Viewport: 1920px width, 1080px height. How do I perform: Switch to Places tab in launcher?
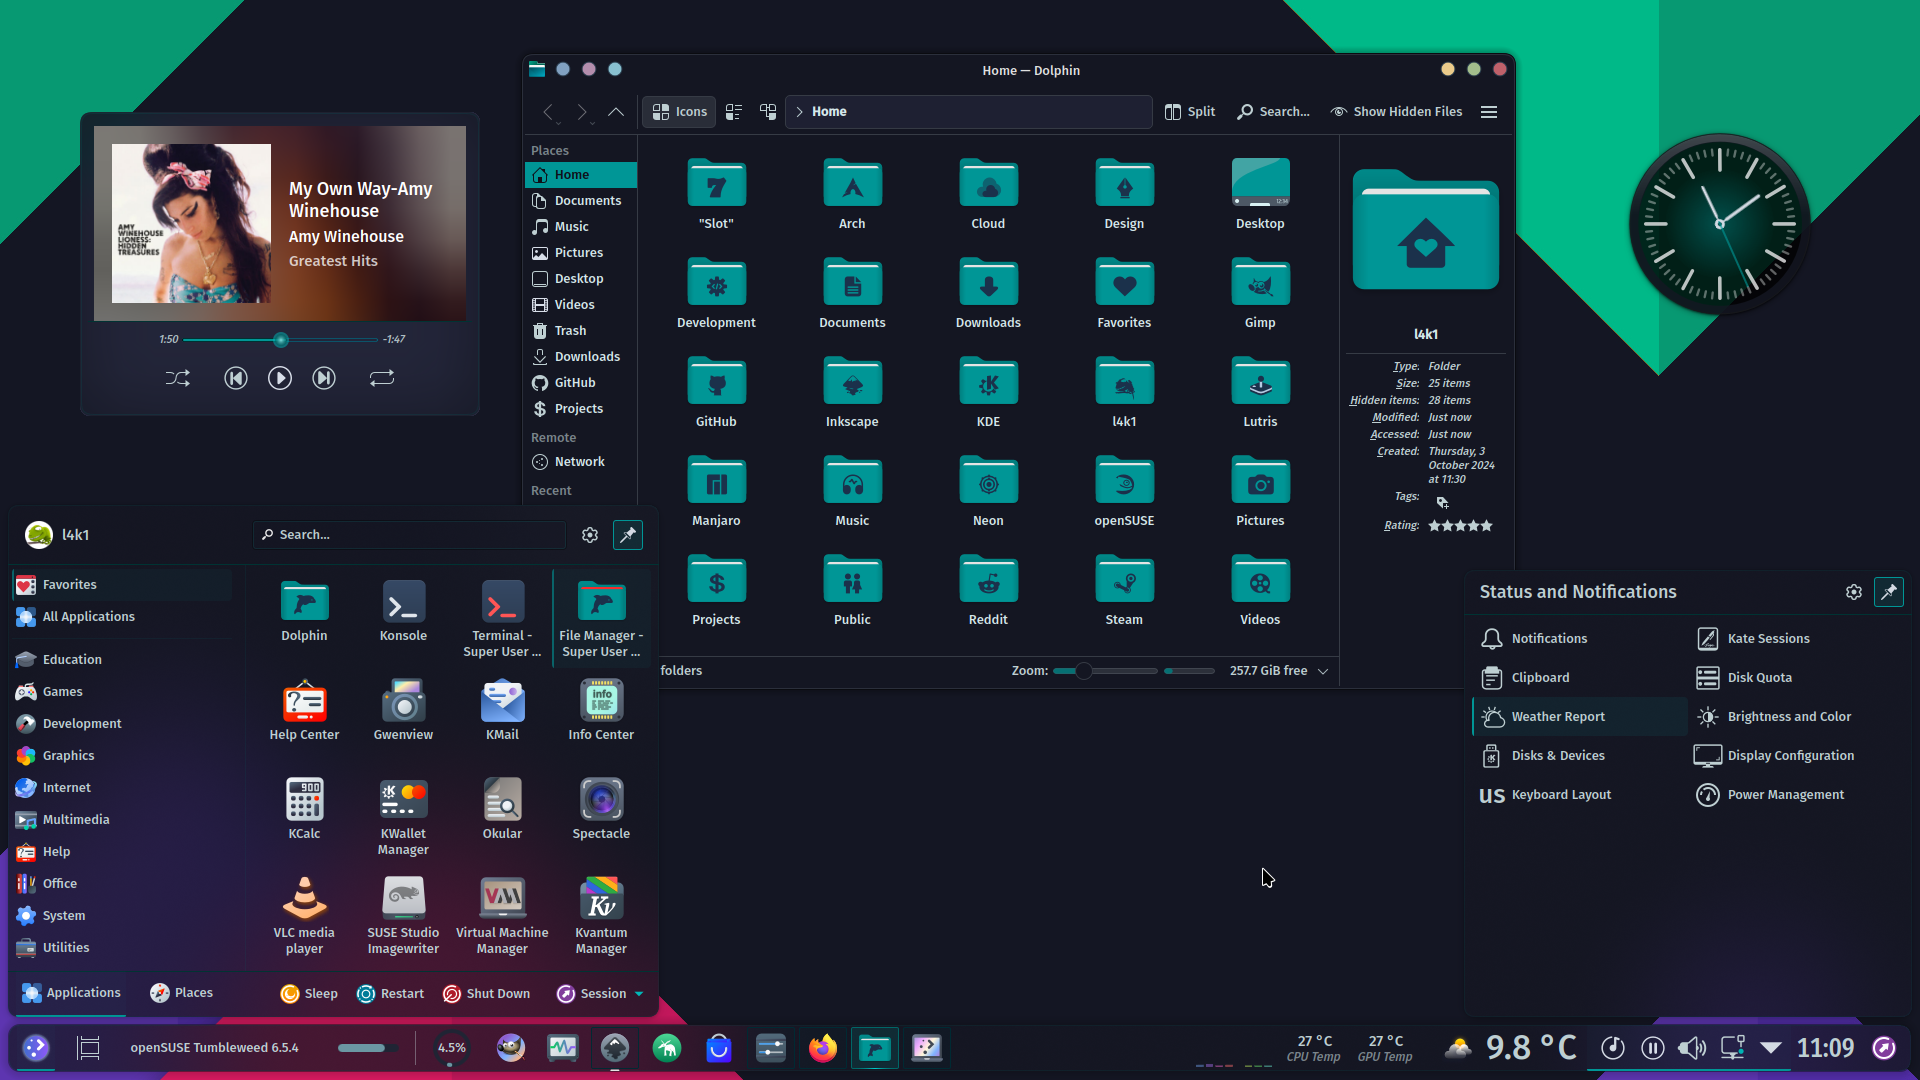pyautogui.click(x=181, y=992)
